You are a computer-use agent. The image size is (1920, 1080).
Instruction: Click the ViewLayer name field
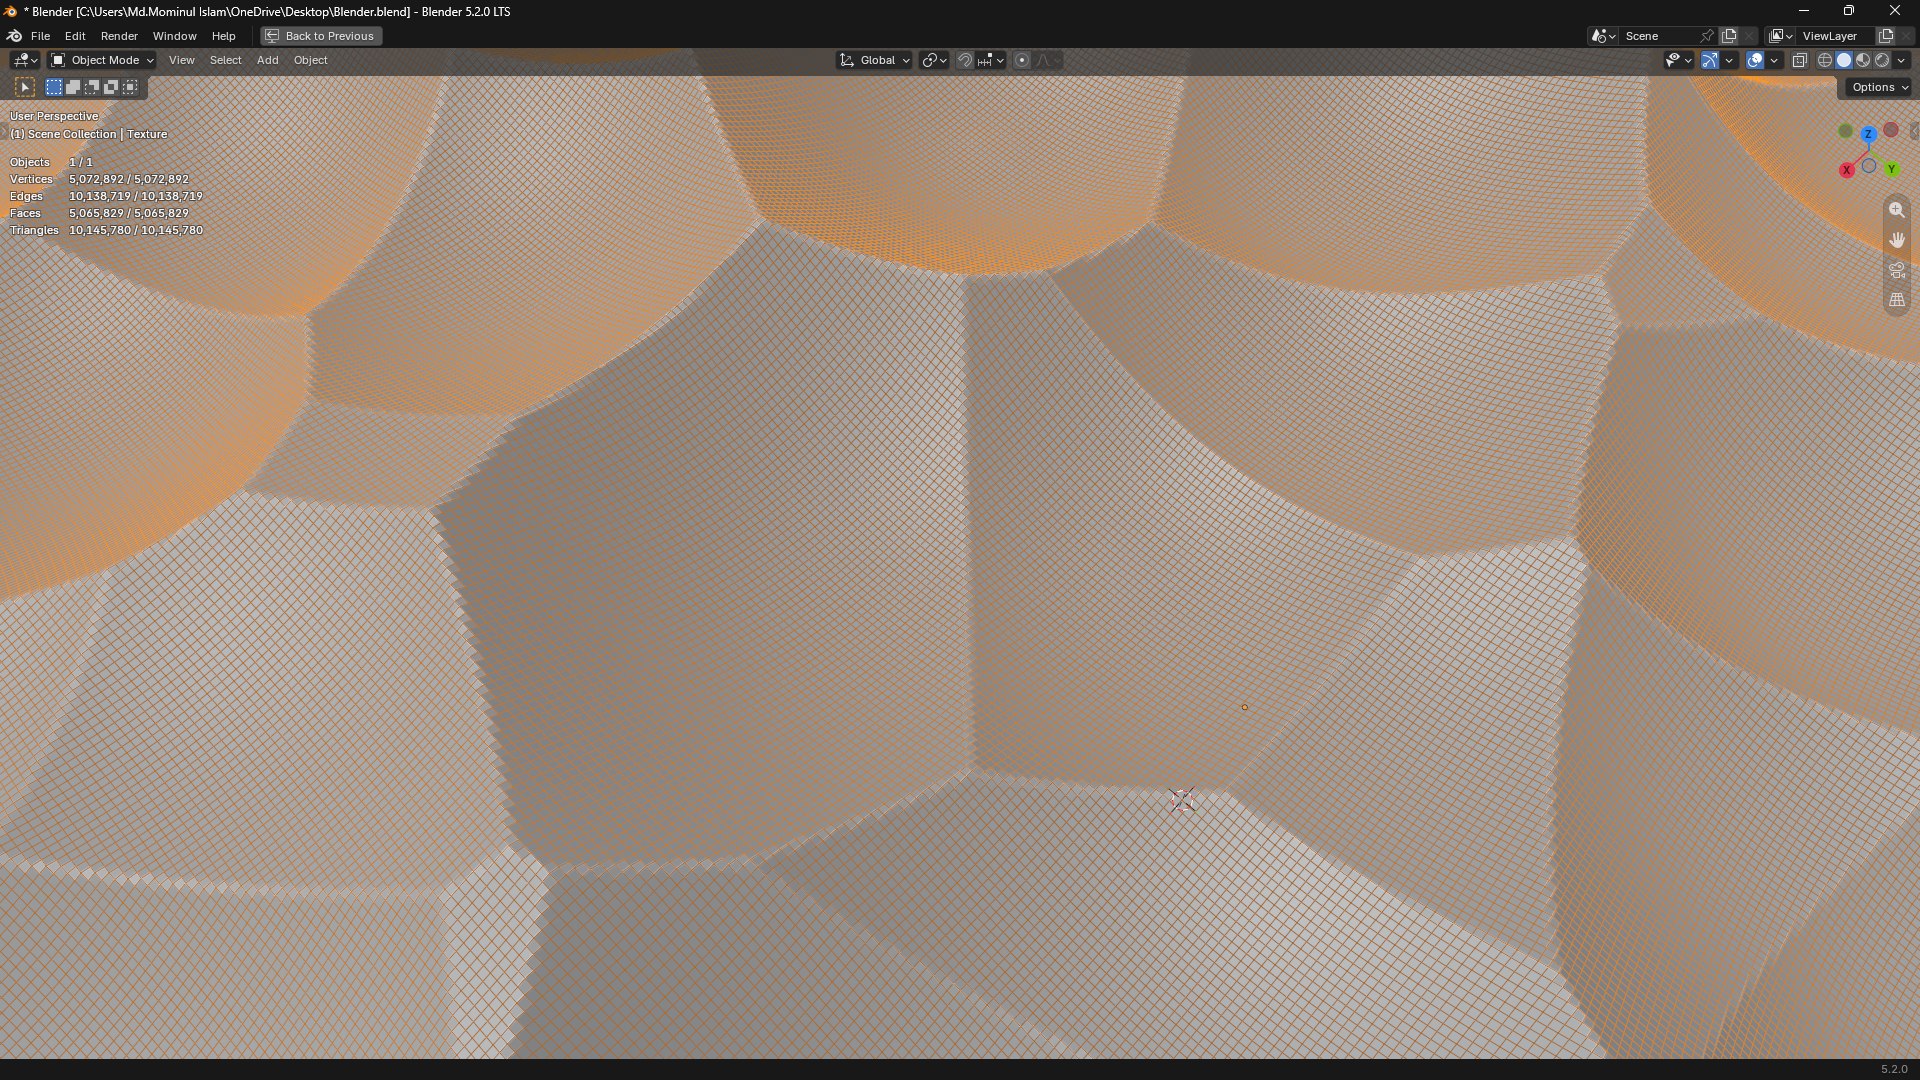(x=1836, y=36)
